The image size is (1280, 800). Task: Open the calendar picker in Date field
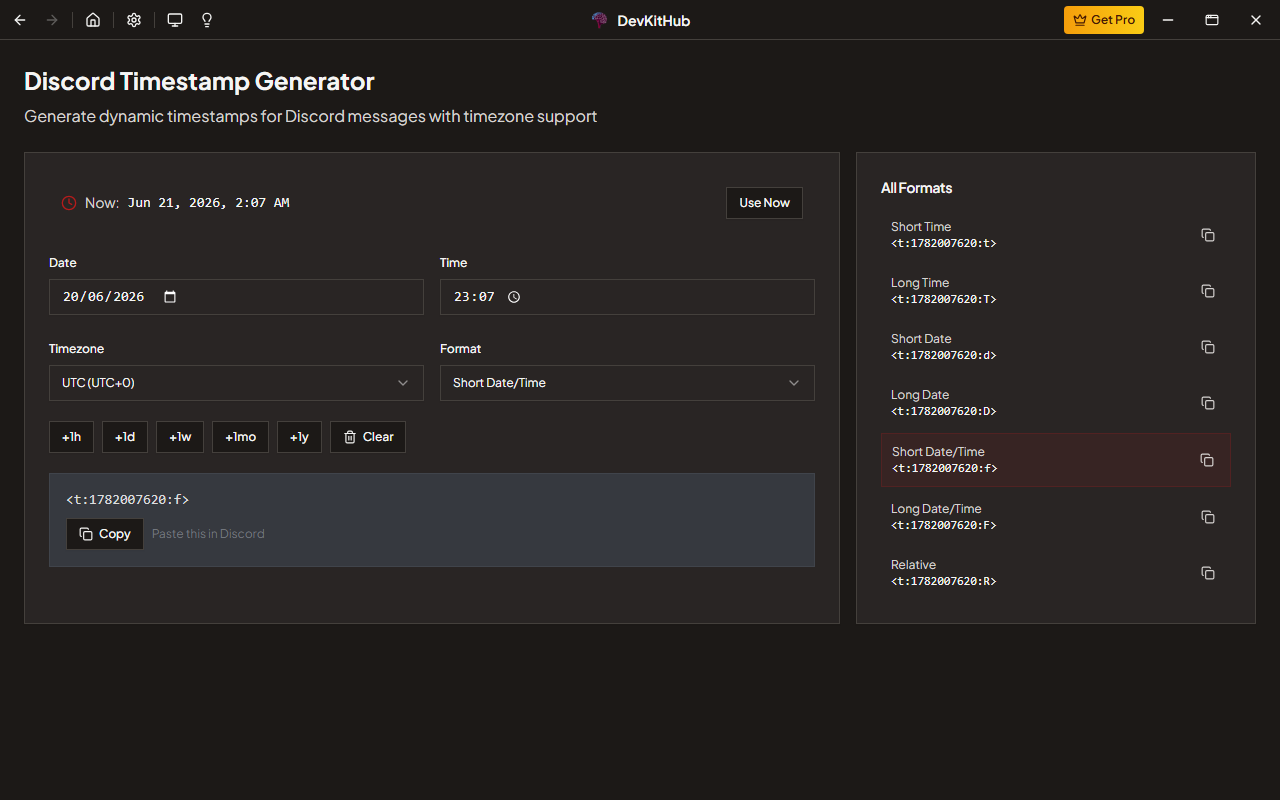coord(170,297)
